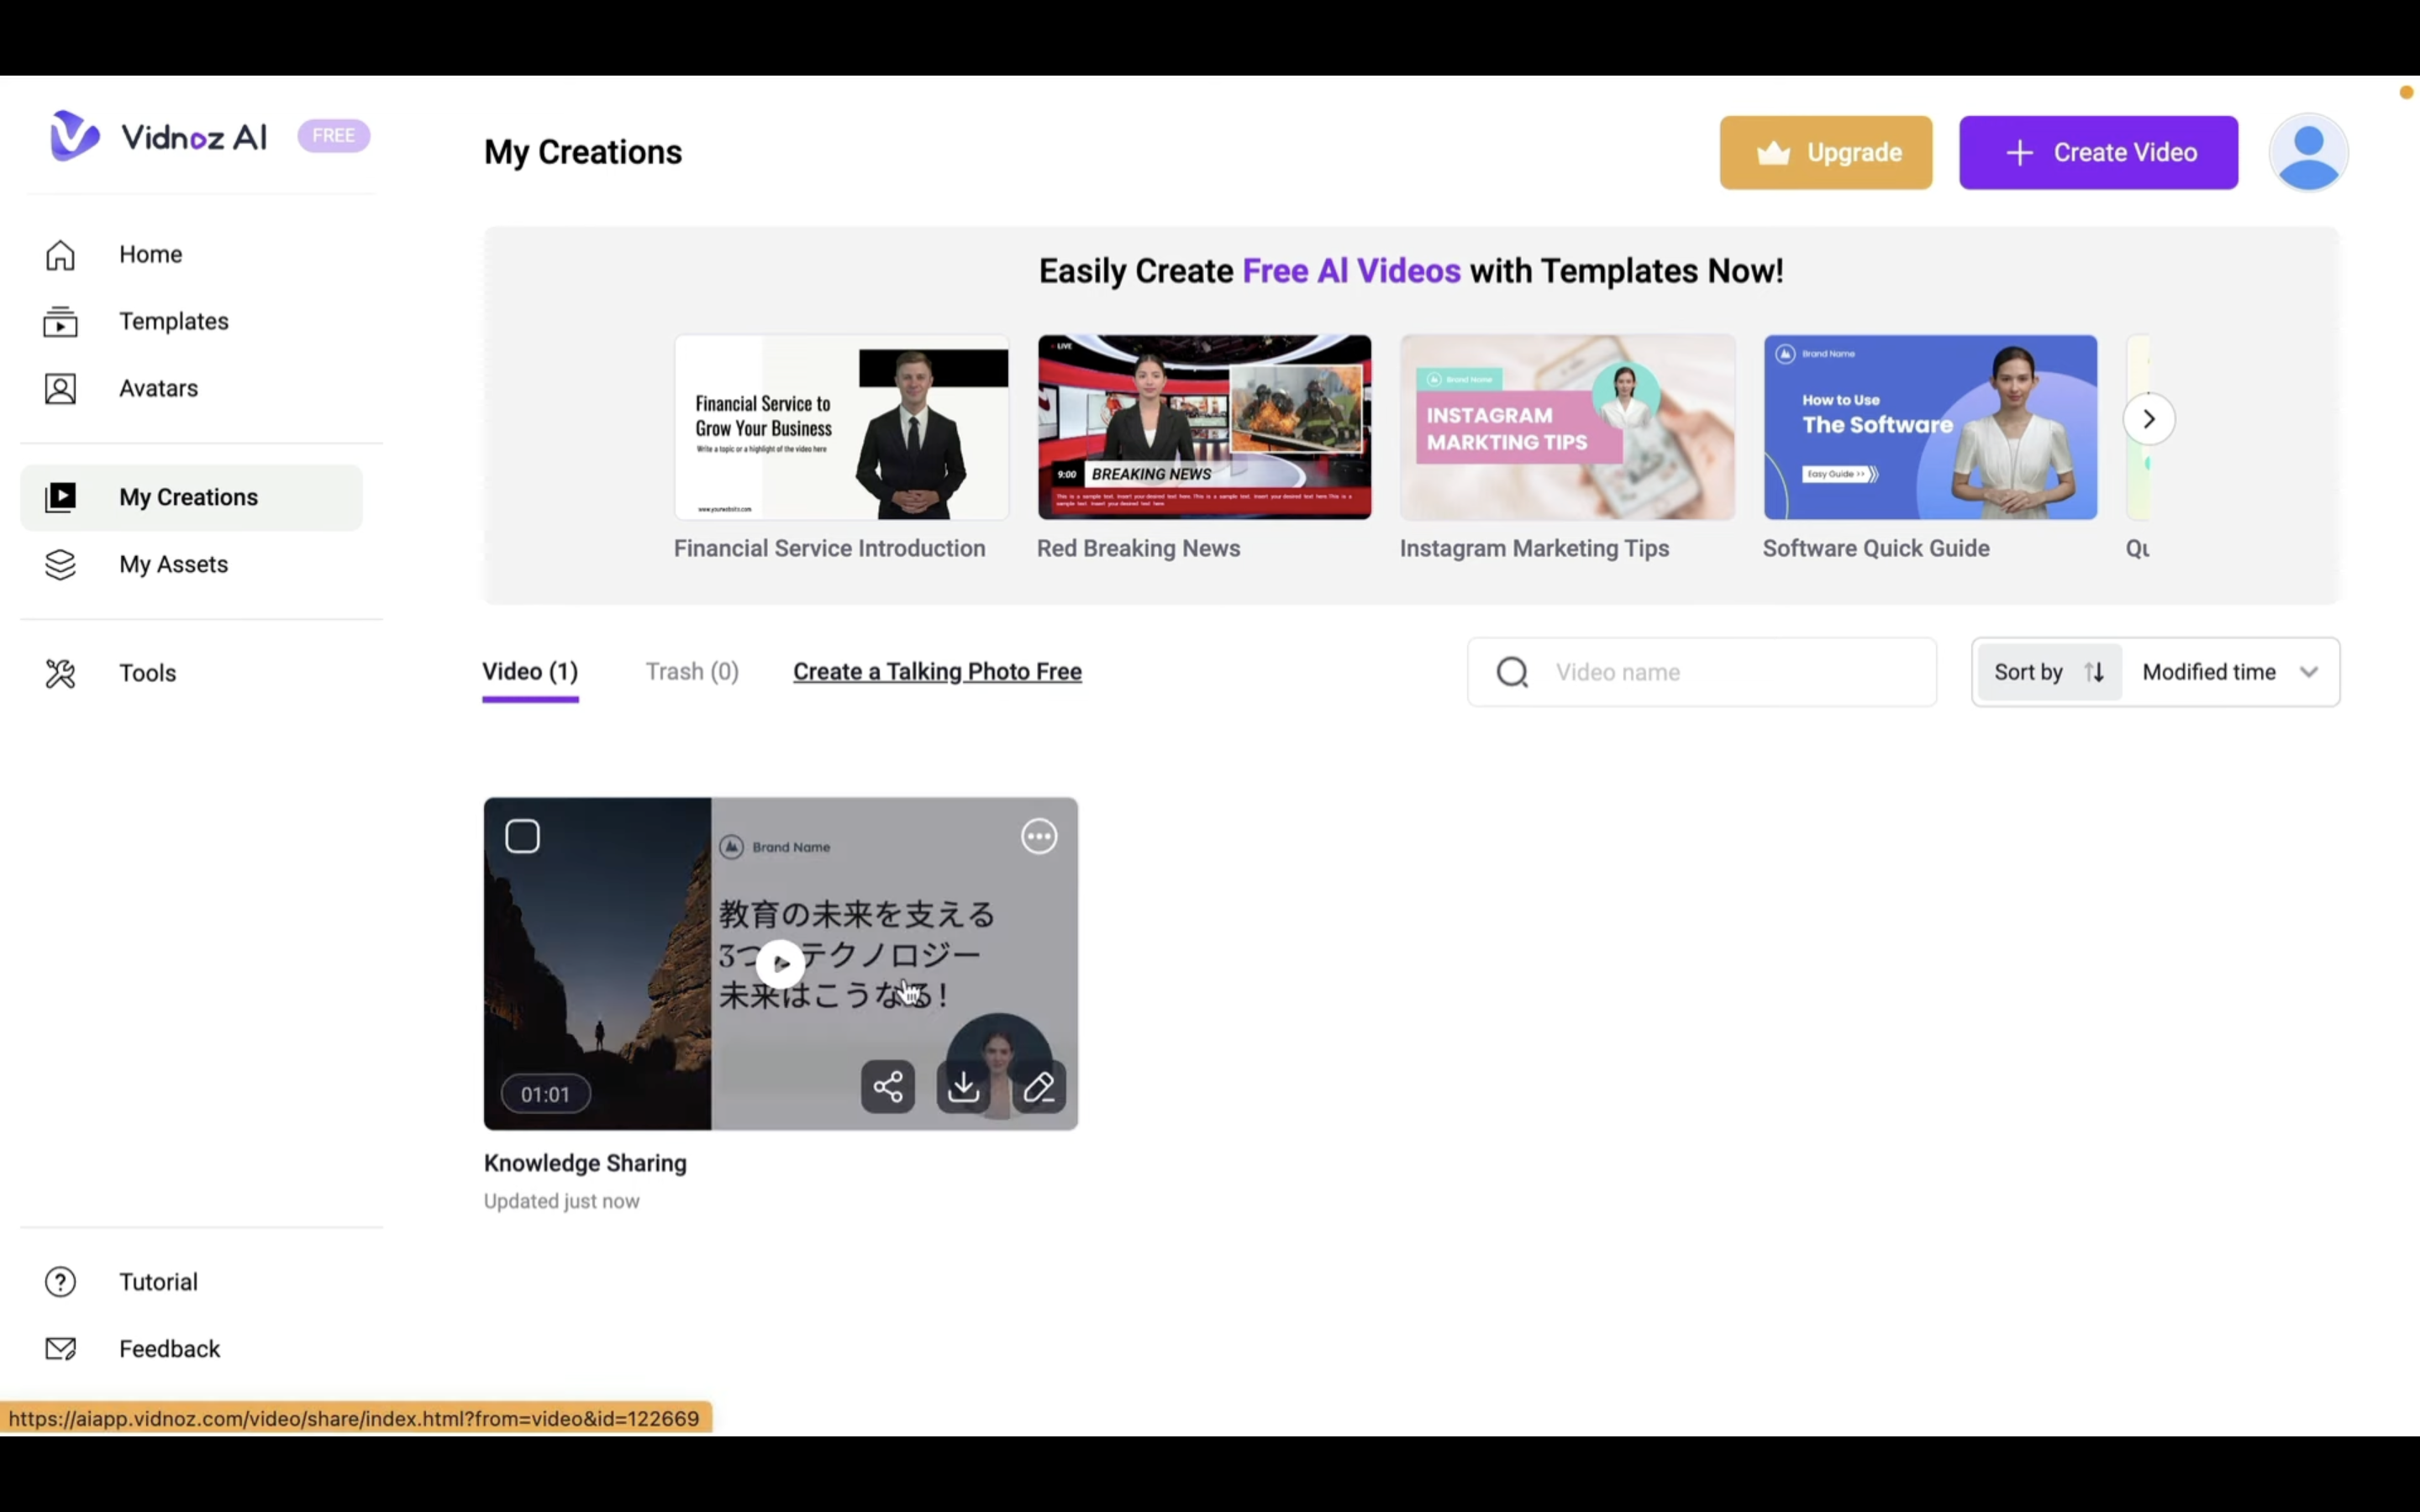Click the Financial Service Introduction caption

(x=829, y=549)
